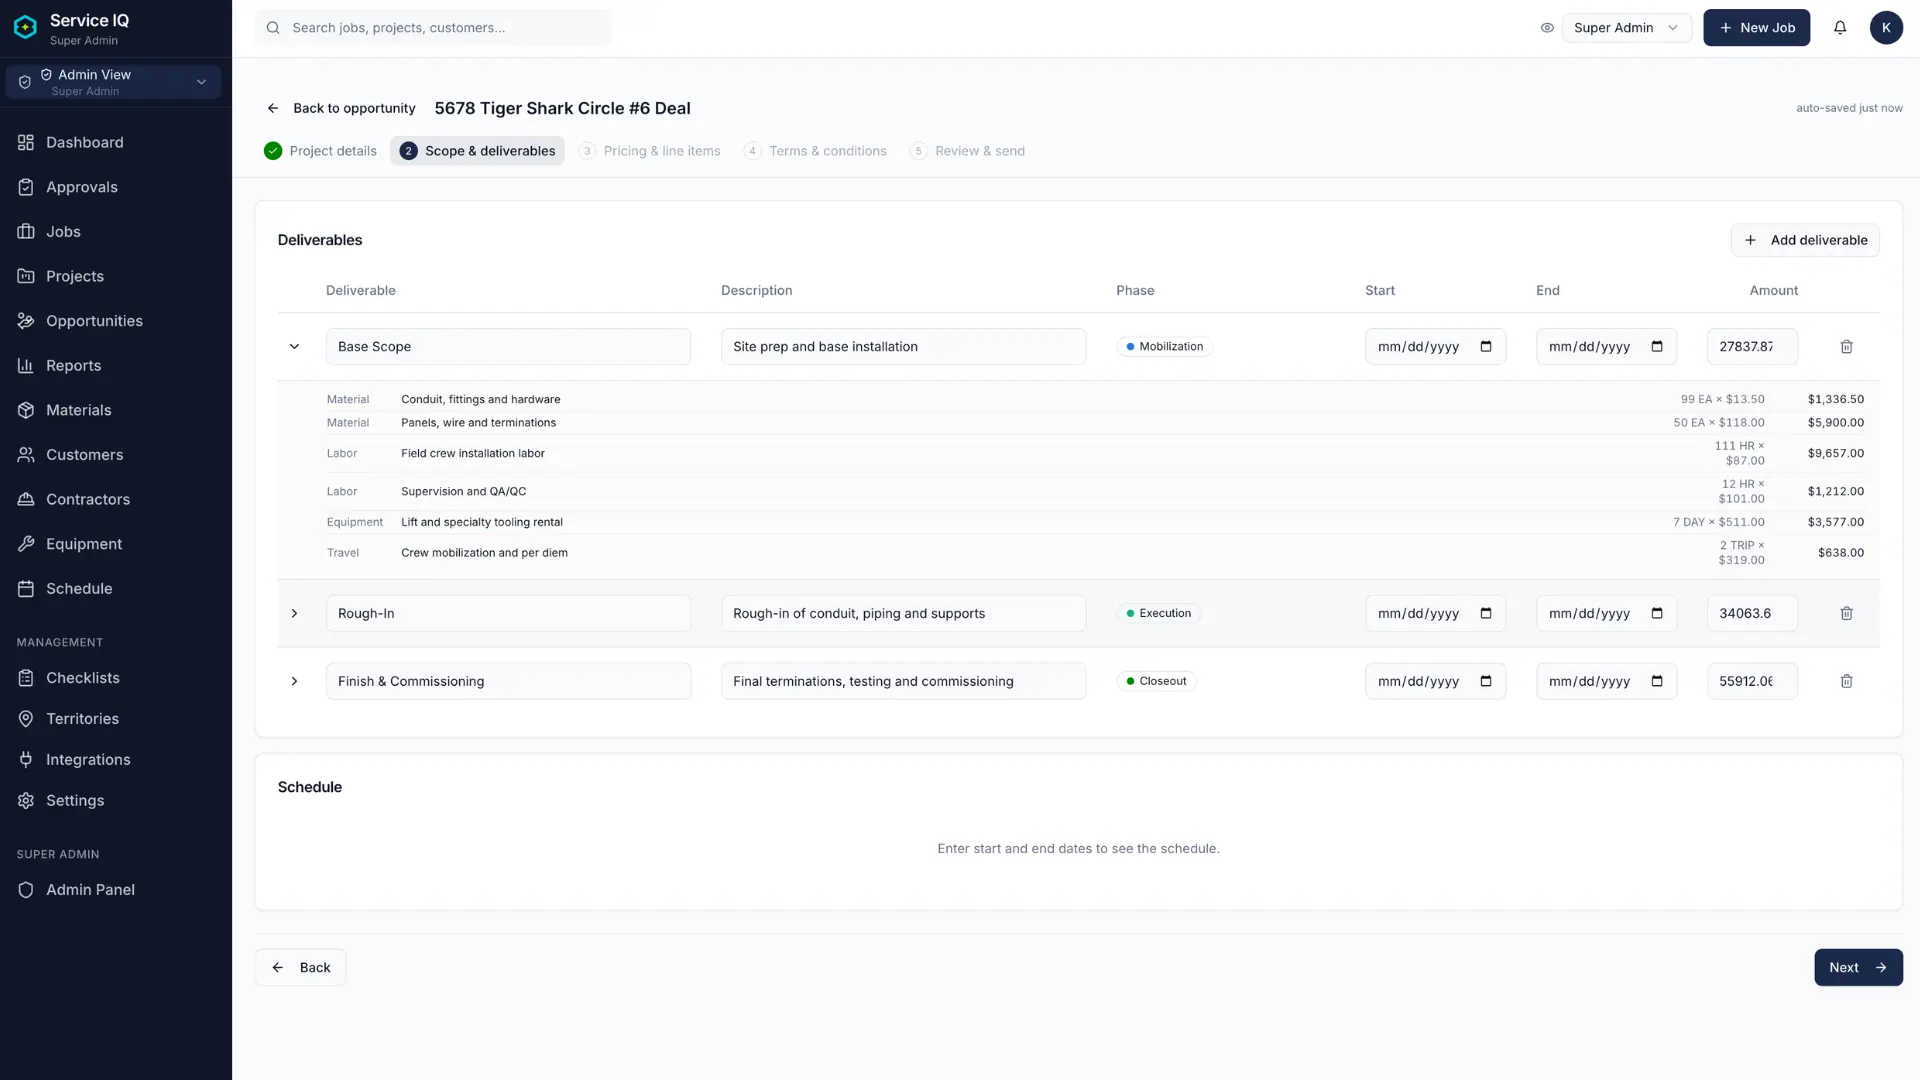Screen dimensions: 1920x1080
Task: Edit the Base Scope amount field
Action: point(1752,347)
